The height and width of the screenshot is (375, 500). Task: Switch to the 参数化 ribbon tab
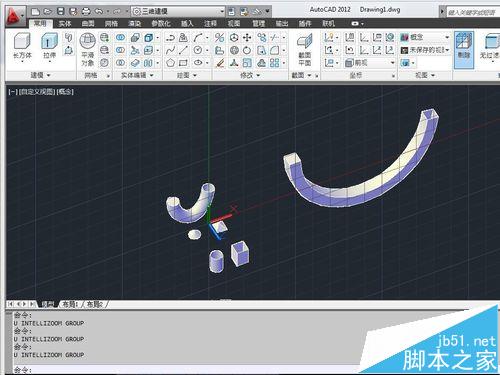[x=161, y=23]
